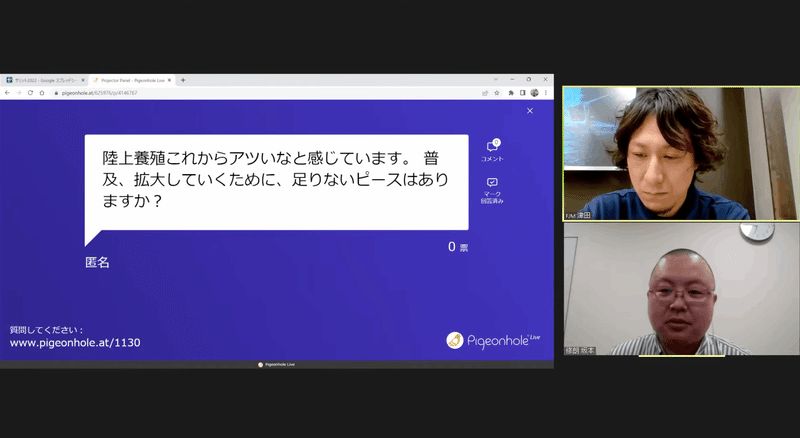Switch to the Google Spreadsheet tab
This screenshot has height=438, width=800.
[45, 80]
